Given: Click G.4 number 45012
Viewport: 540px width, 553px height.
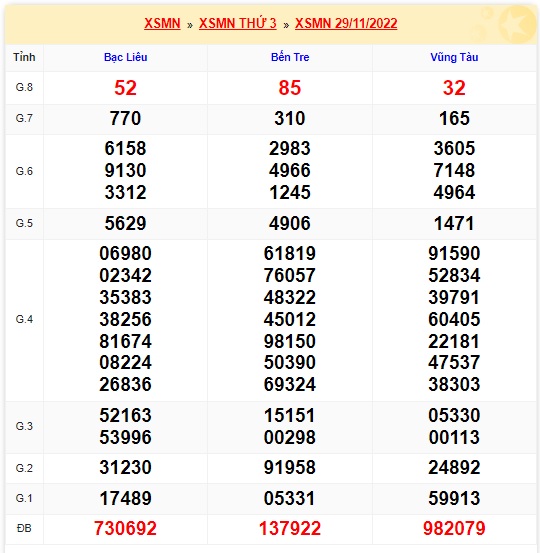Looking at the screenshot, I should pos(290,320).
